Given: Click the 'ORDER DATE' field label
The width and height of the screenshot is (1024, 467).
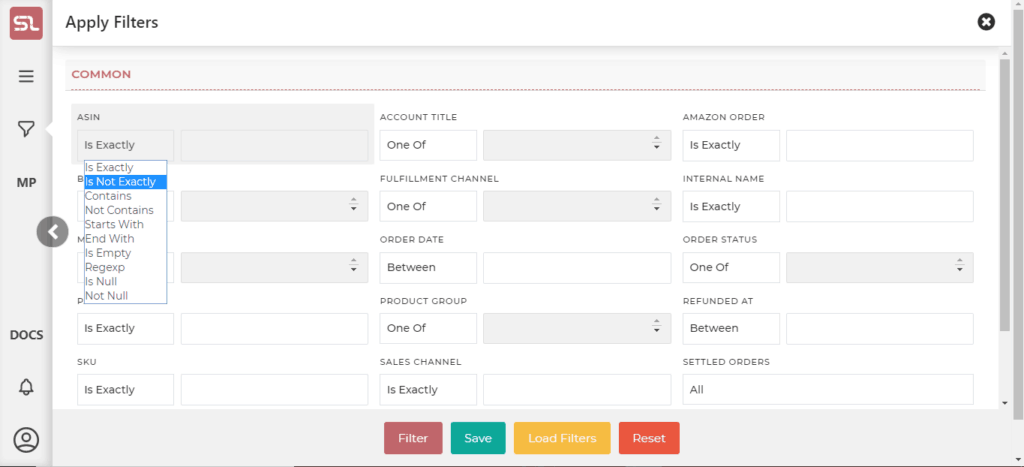Looking at the screenshot, I should point(411,240).
